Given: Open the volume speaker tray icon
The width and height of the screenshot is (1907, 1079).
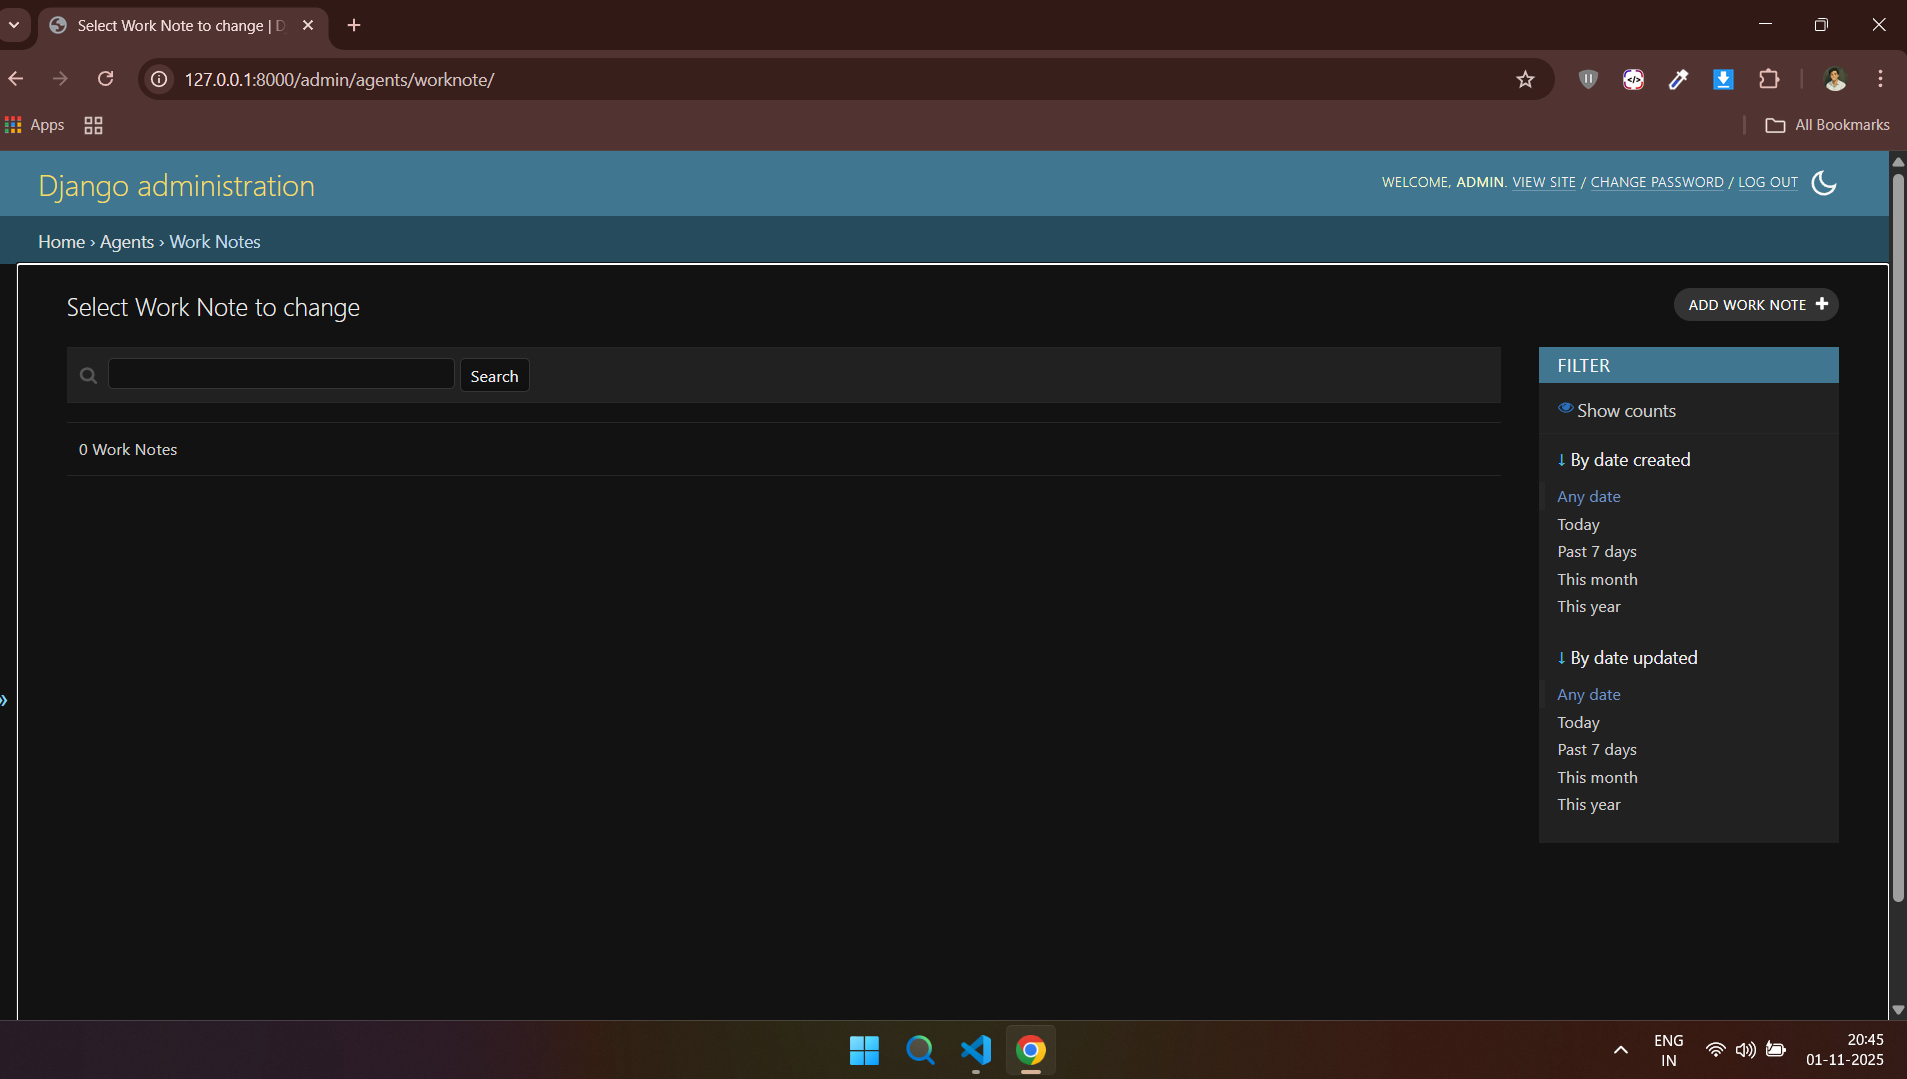Looking at the screenshot, I should [1745, 1050].
